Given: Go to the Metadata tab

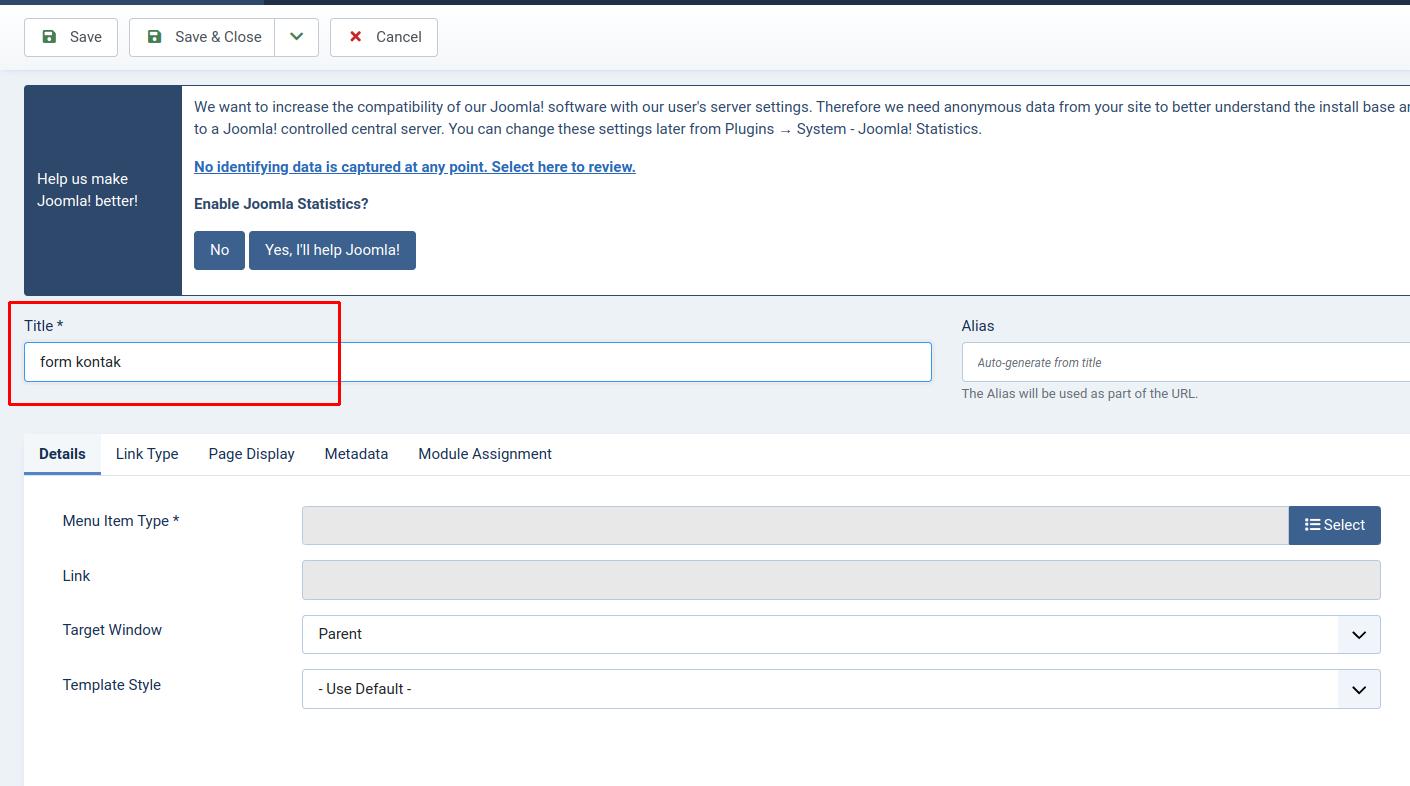Looking at the screenshot, I should click(x=356, y=454).
